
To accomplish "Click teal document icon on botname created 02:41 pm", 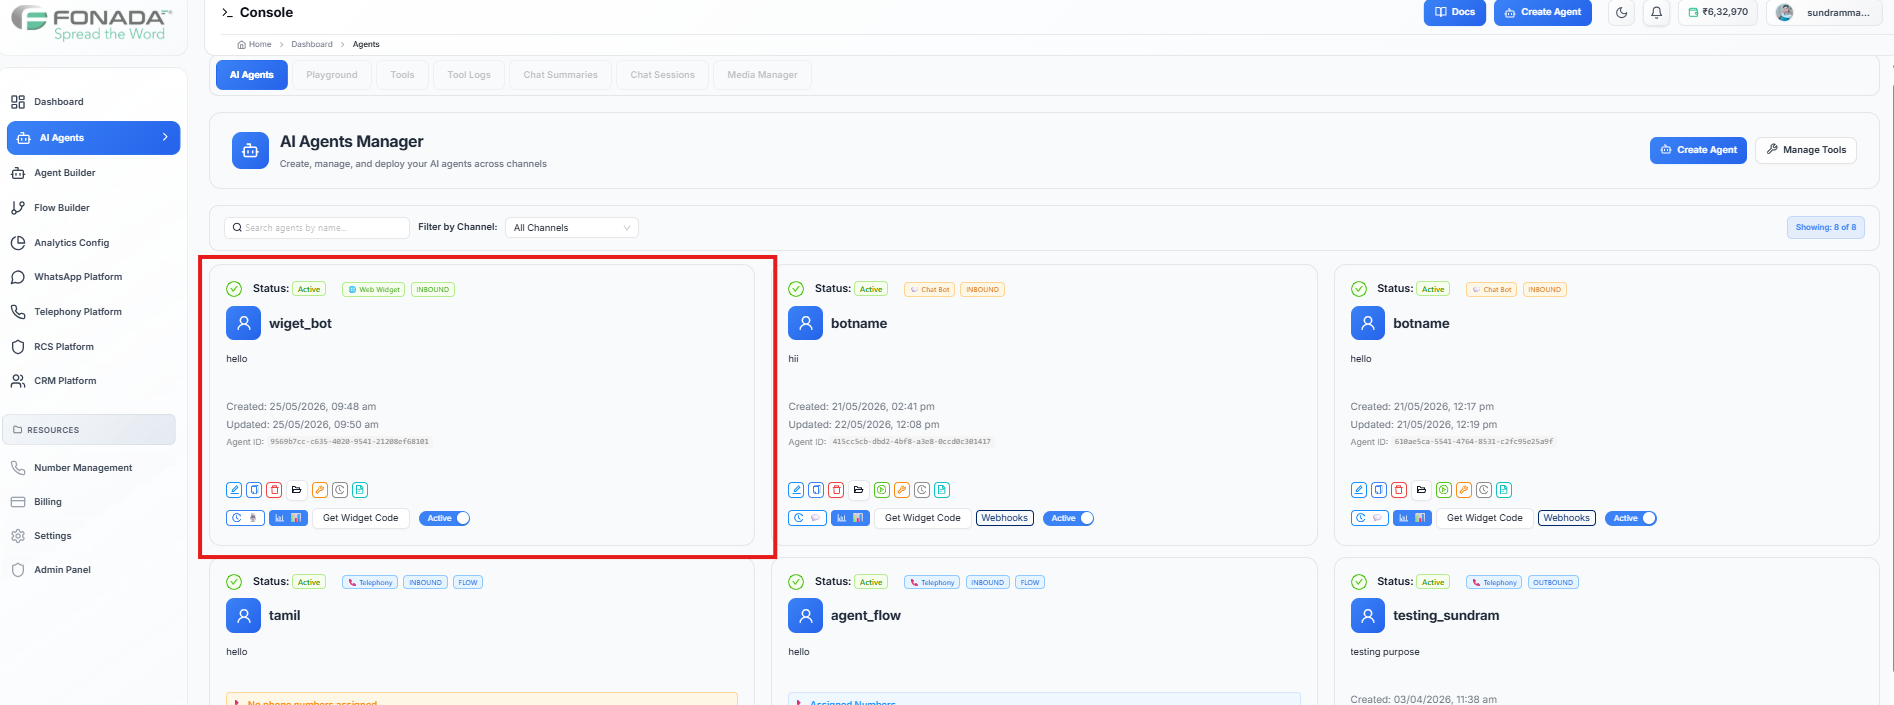I will point(942,490).
